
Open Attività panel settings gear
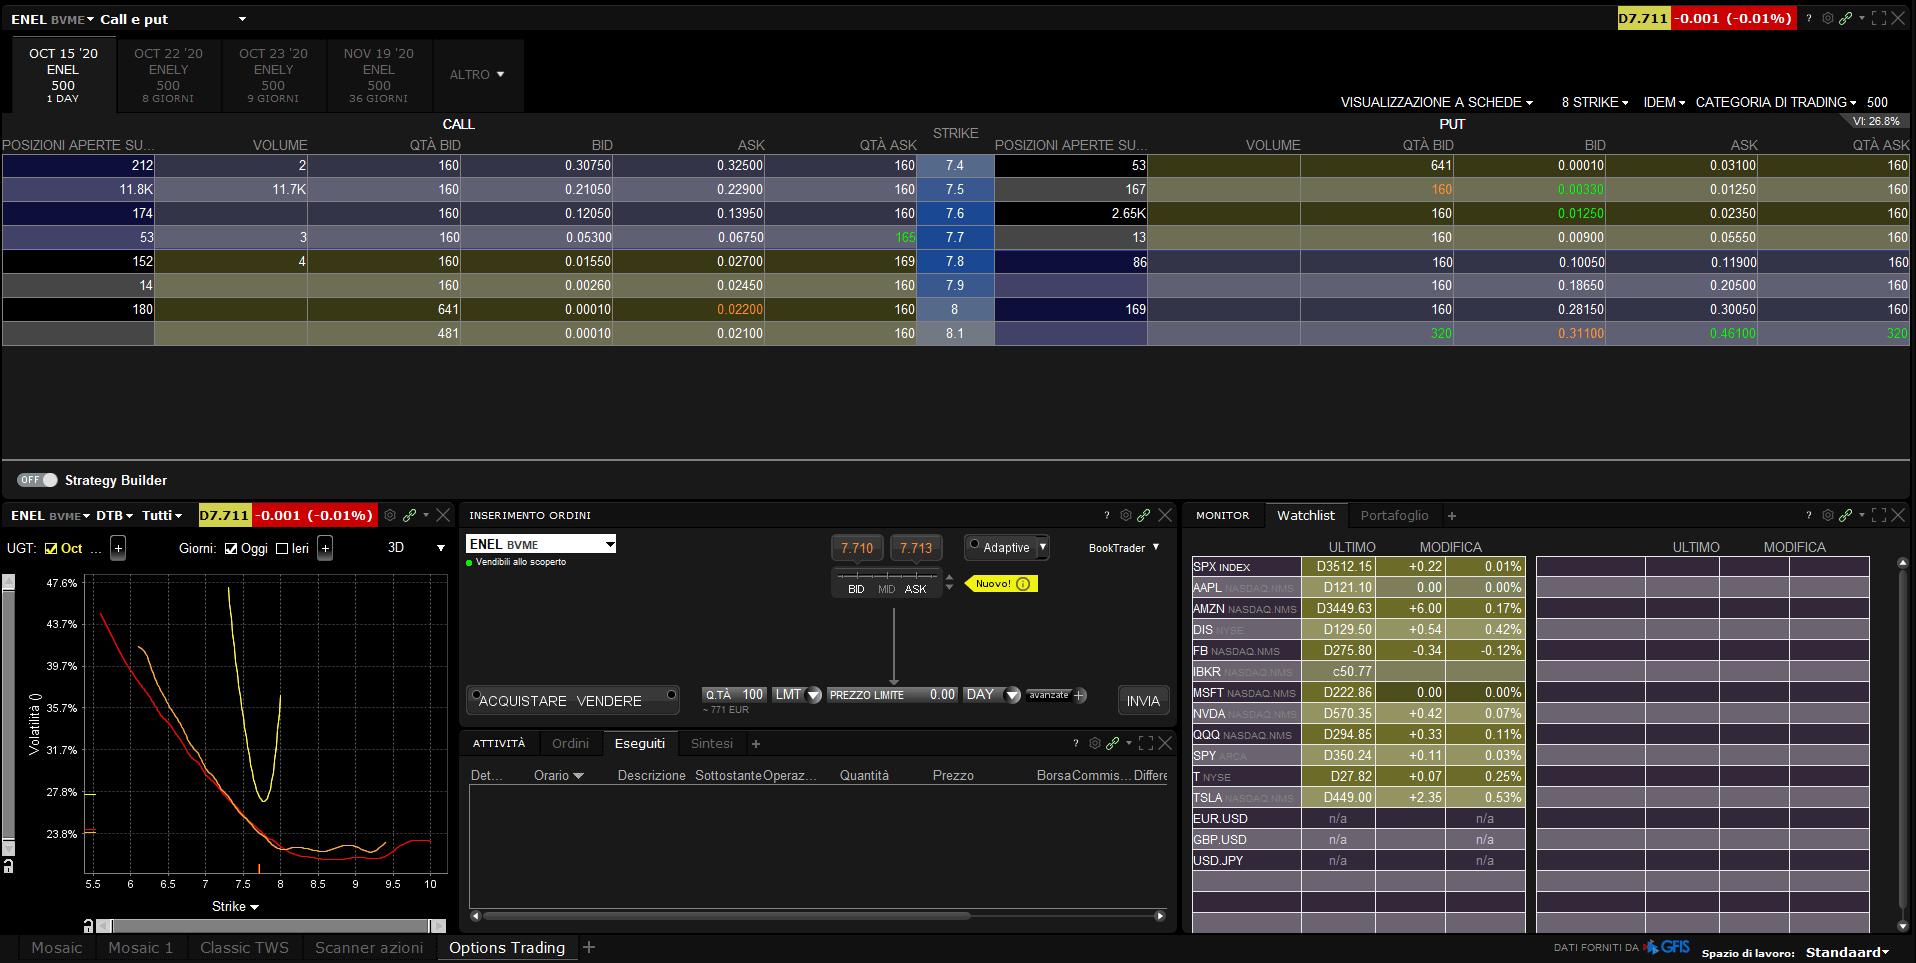tap(1095, 743)
